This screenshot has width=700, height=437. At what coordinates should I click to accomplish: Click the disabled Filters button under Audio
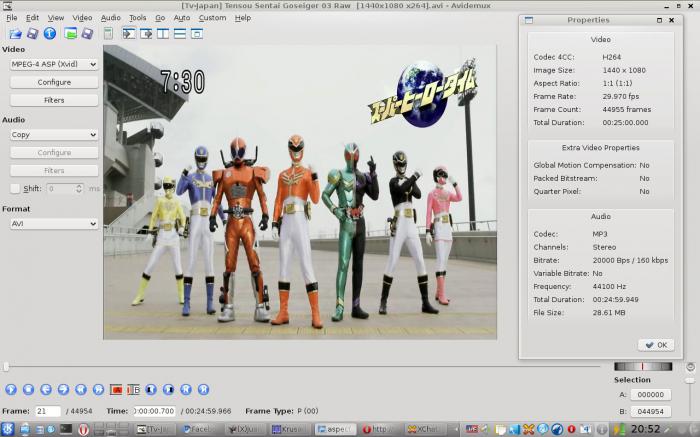coord(54,171)
